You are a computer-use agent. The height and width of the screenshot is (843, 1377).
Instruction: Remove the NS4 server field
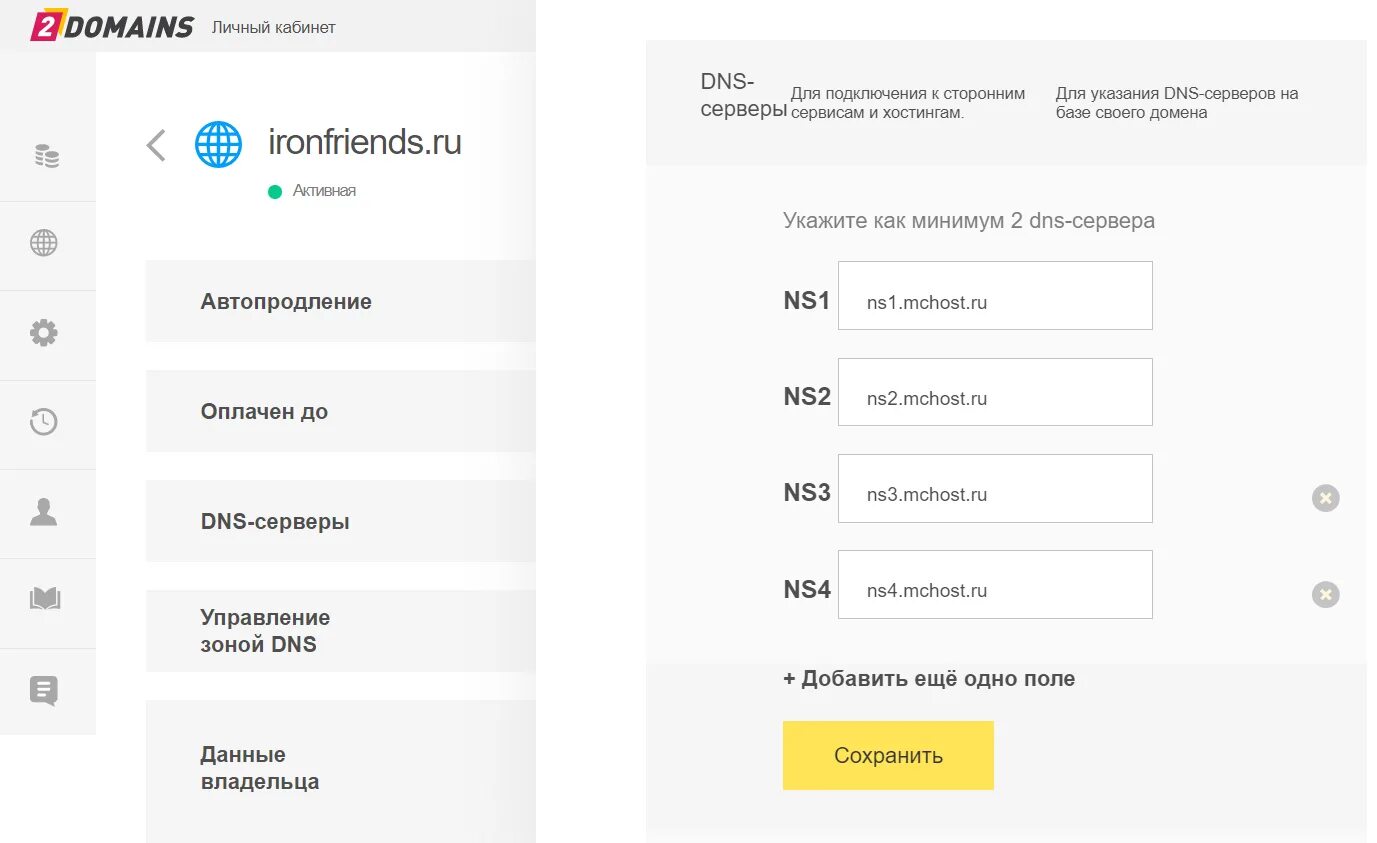1325,594
